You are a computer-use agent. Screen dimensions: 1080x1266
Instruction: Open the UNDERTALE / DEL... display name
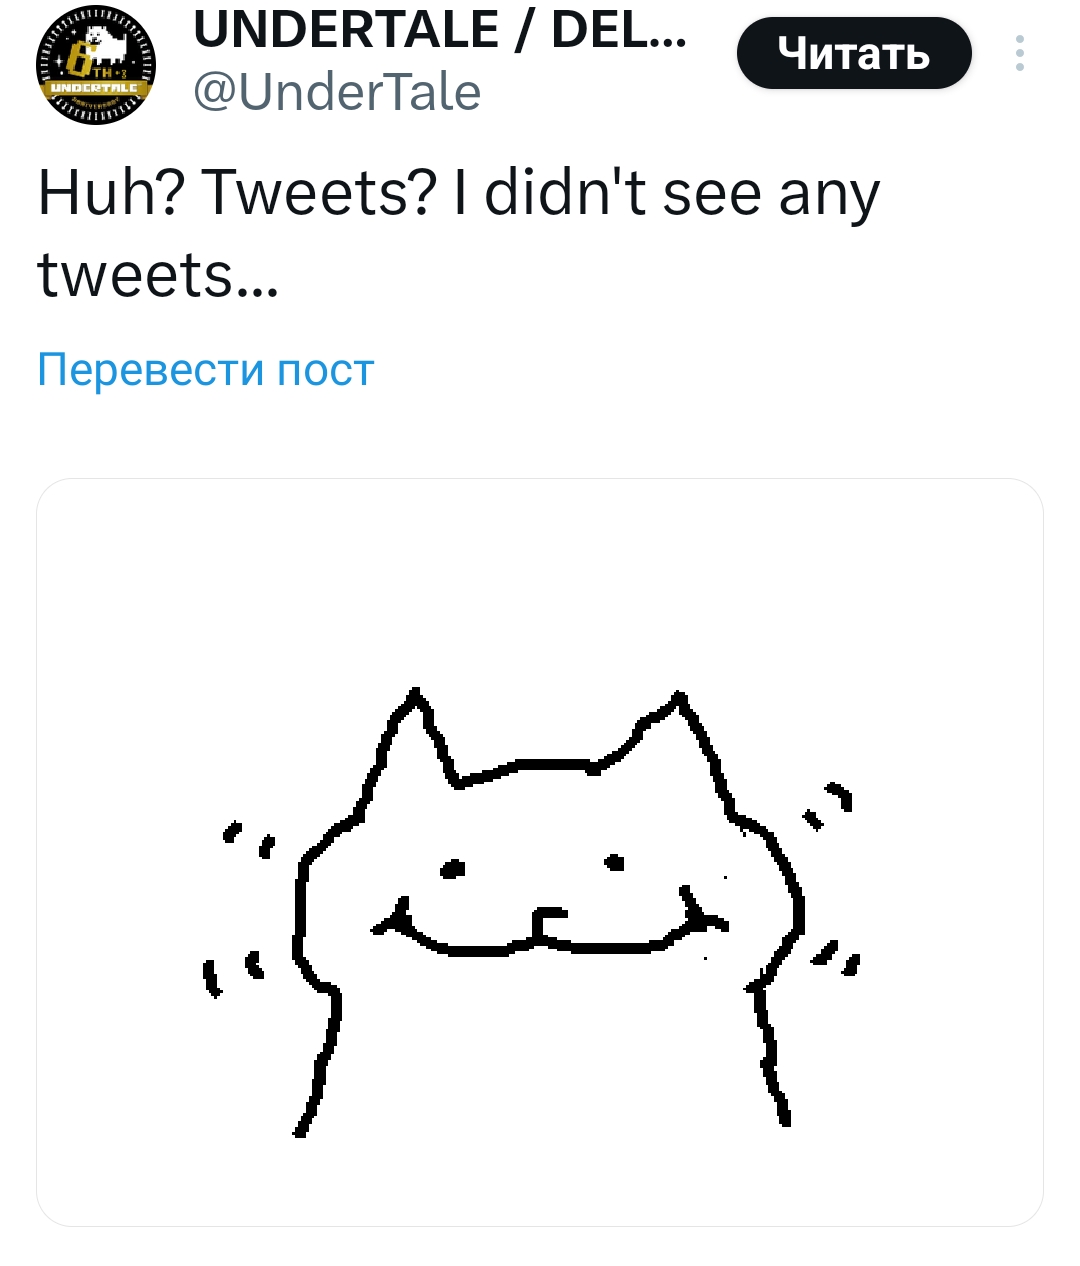click(x=440, y=28)
